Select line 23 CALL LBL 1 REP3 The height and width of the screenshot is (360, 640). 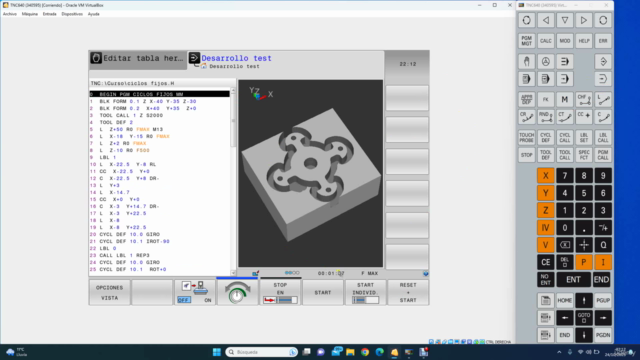click(159, 255)
